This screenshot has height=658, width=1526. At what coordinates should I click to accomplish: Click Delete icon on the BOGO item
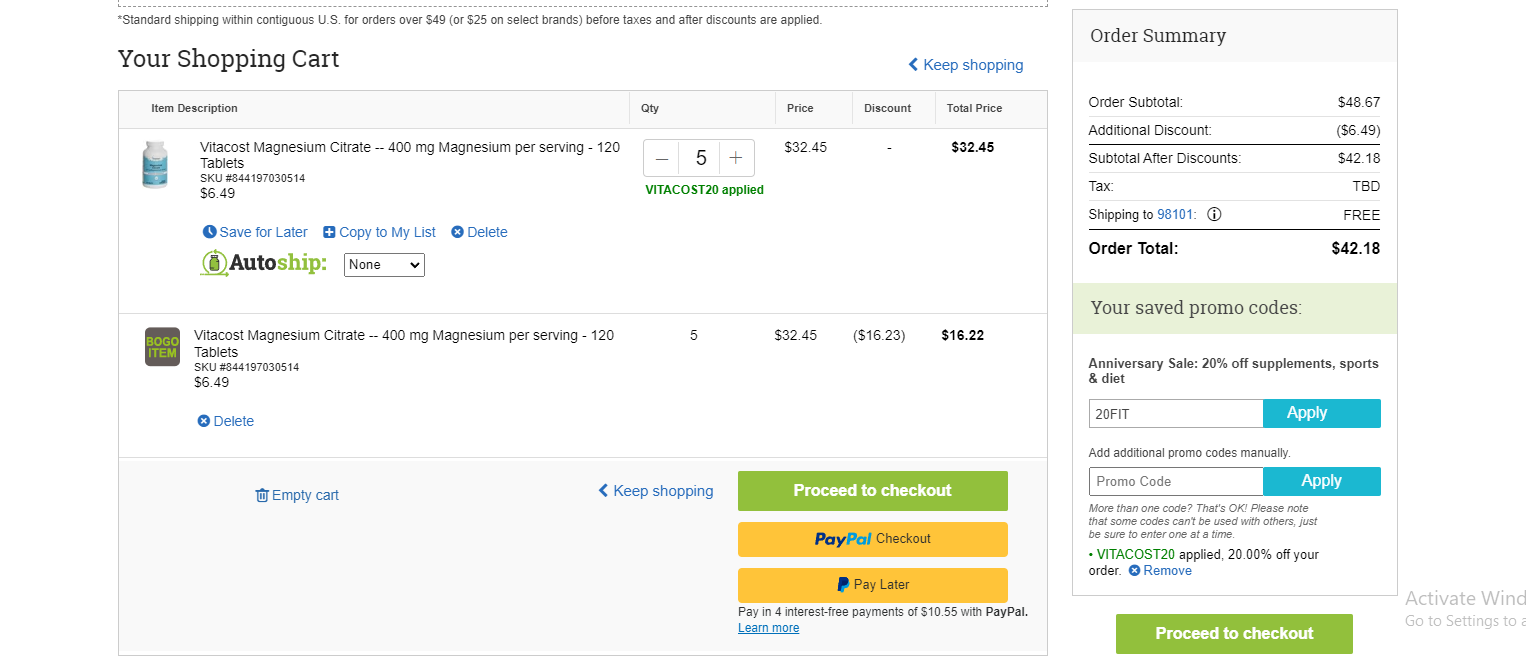coord(204,421)
